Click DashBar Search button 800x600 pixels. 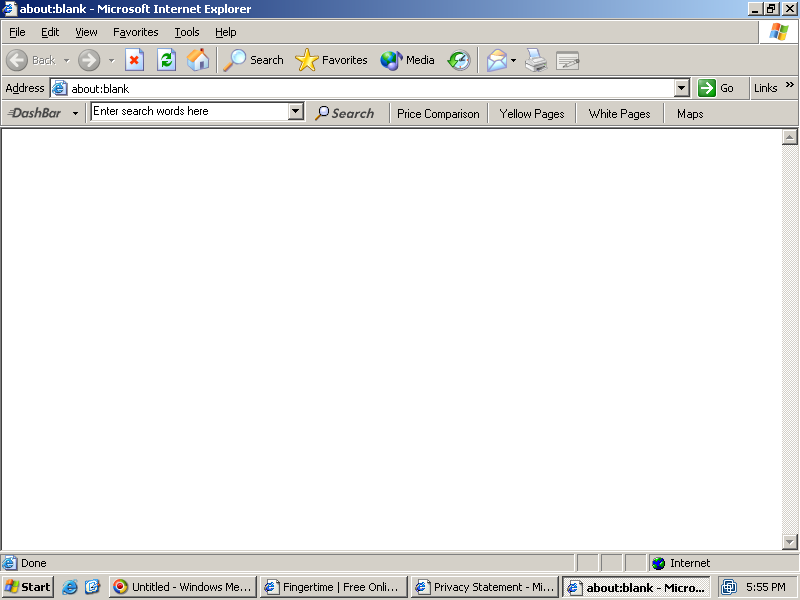tap(344, 113)
